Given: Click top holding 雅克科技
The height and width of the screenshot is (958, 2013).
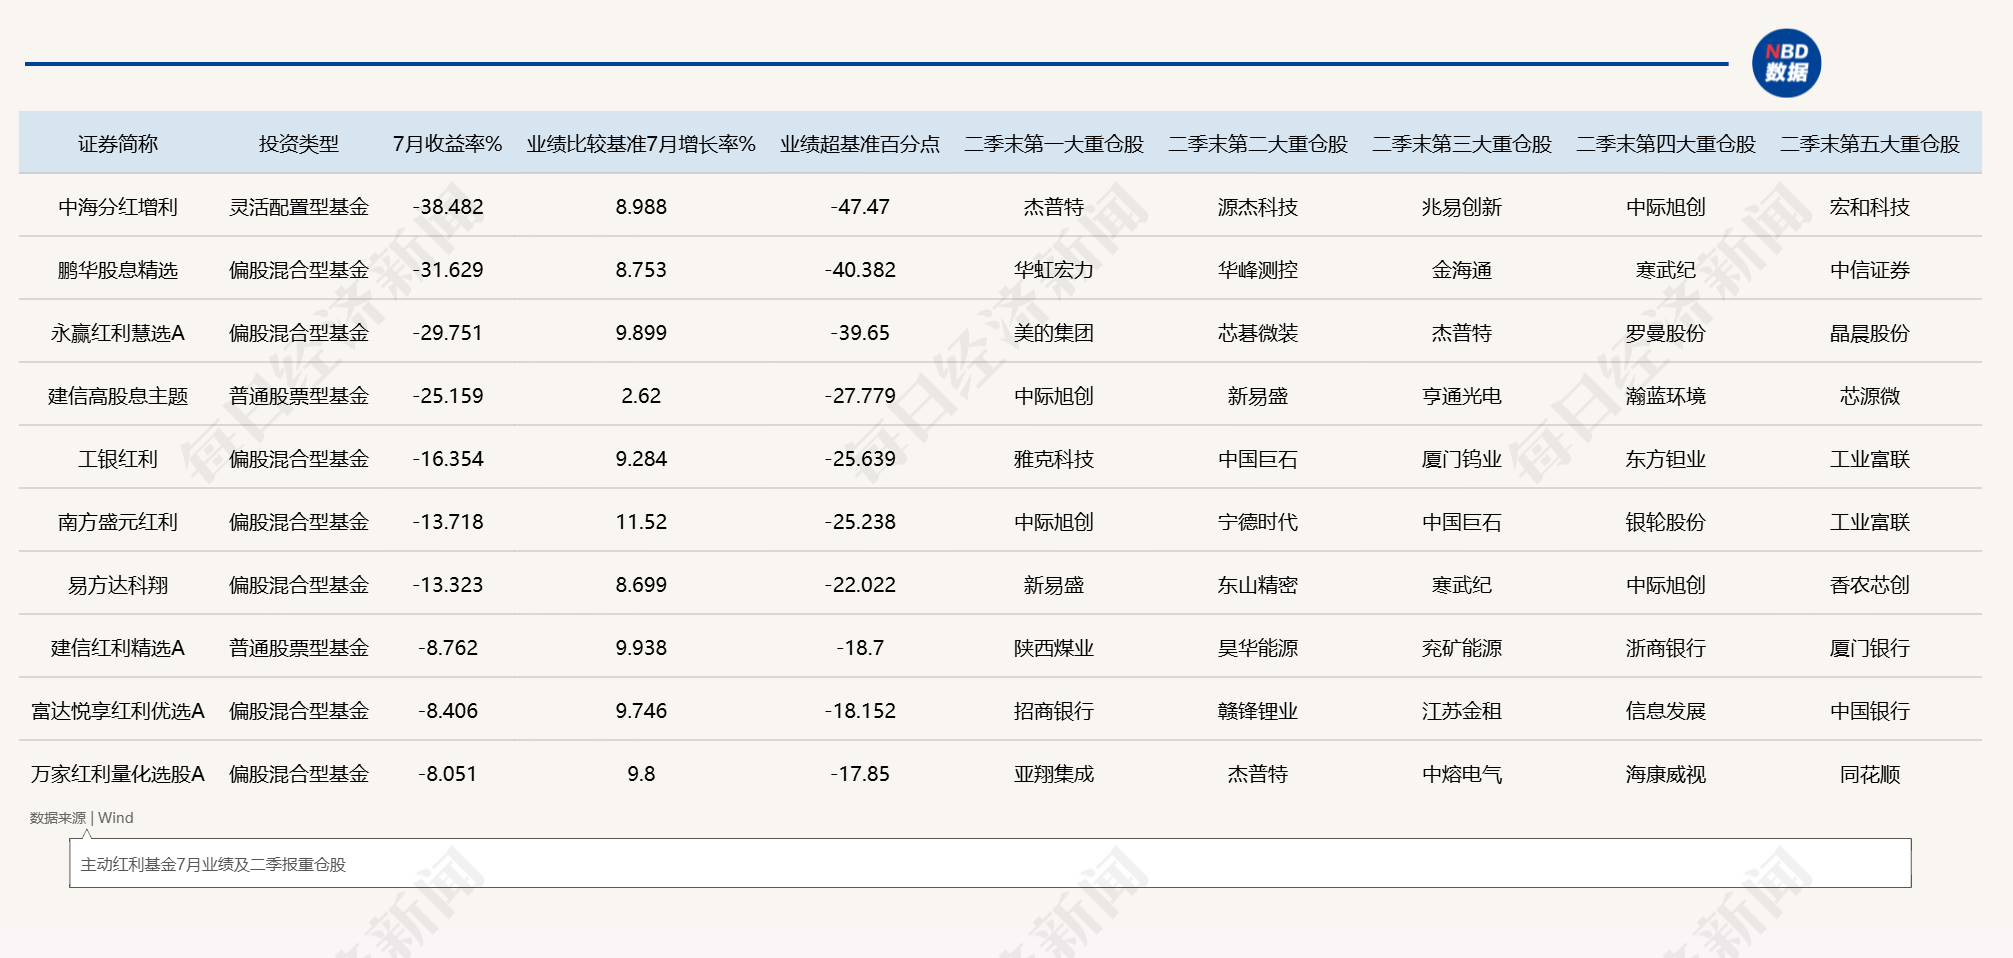Looking at the screenshot, I should [1054, 459].
